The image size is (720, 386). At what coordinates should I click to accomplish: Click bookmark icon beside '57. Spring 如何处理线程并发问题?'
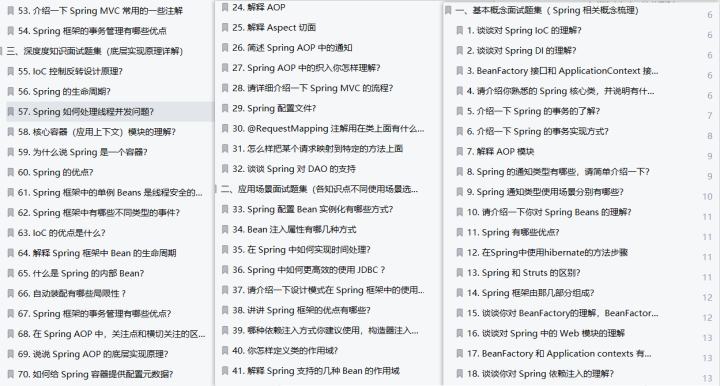[x=11, y=112]
